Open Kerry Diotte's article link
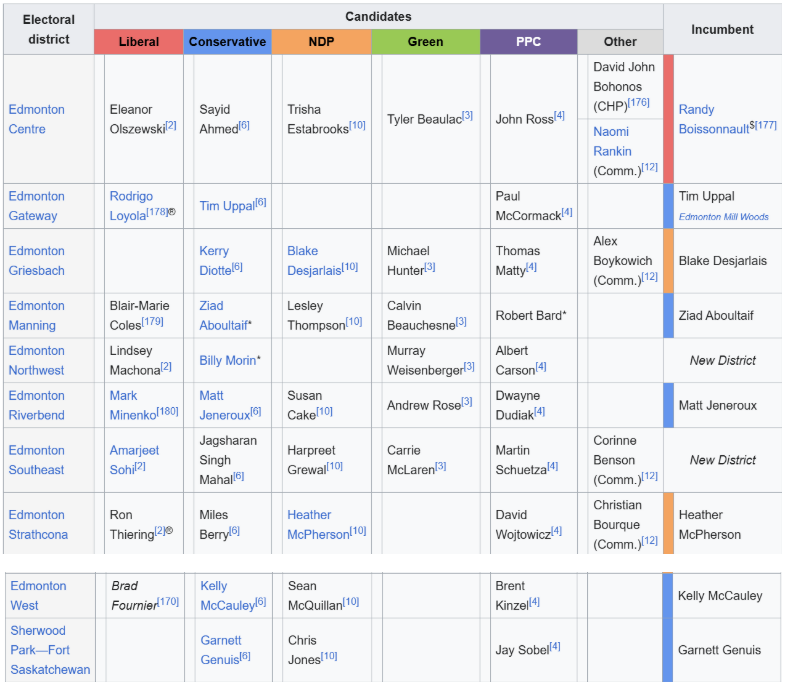 pyautogui.click(x=215, y=260)
